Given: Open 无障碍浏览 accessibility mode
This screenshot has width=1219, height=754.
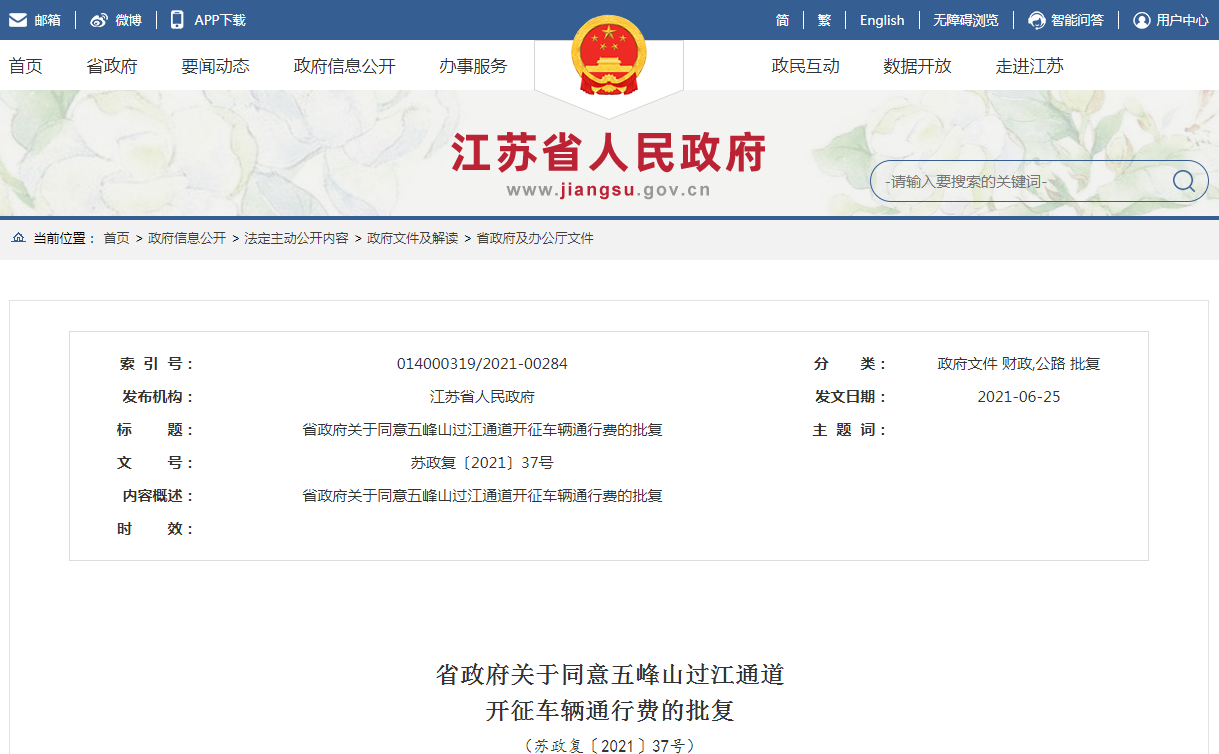Looking at the screenshot, I should click(x=965, y=20).
